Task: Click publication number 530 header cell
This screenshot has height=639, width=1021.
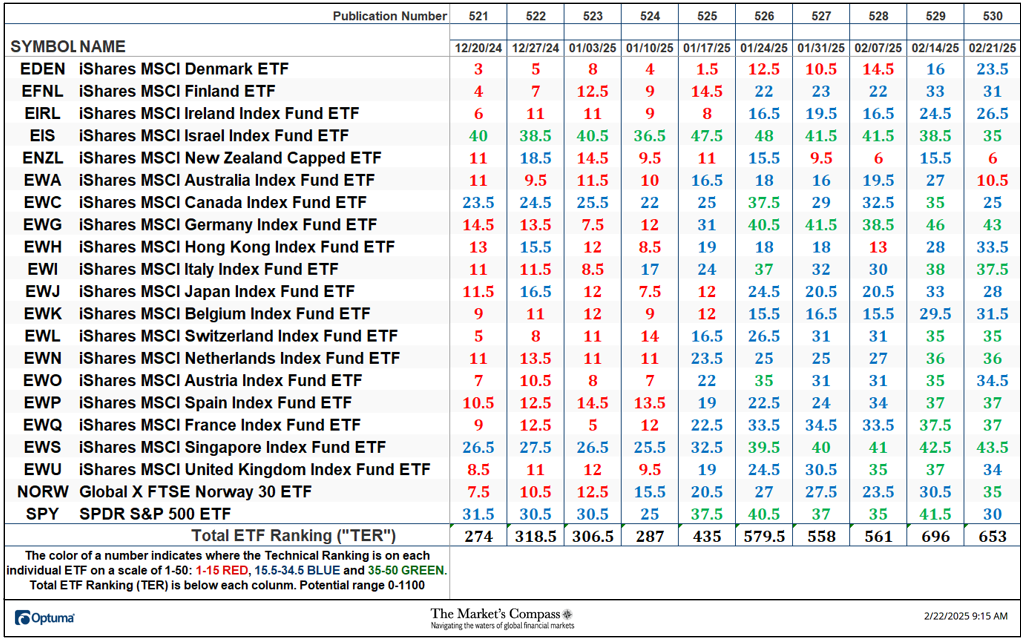Action: pos(992,16)
